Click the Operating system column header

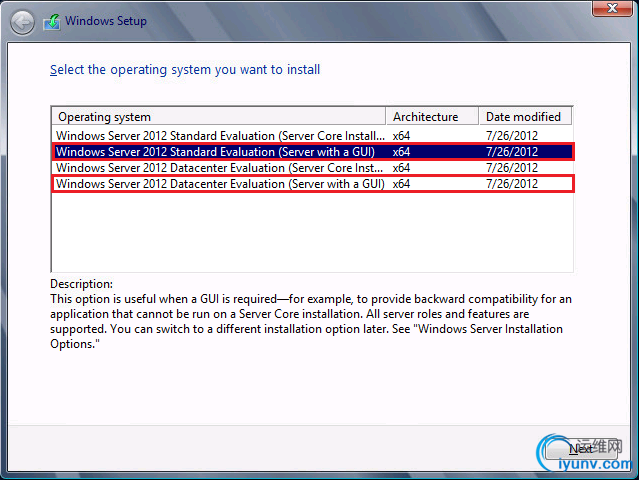pos(218,117)
